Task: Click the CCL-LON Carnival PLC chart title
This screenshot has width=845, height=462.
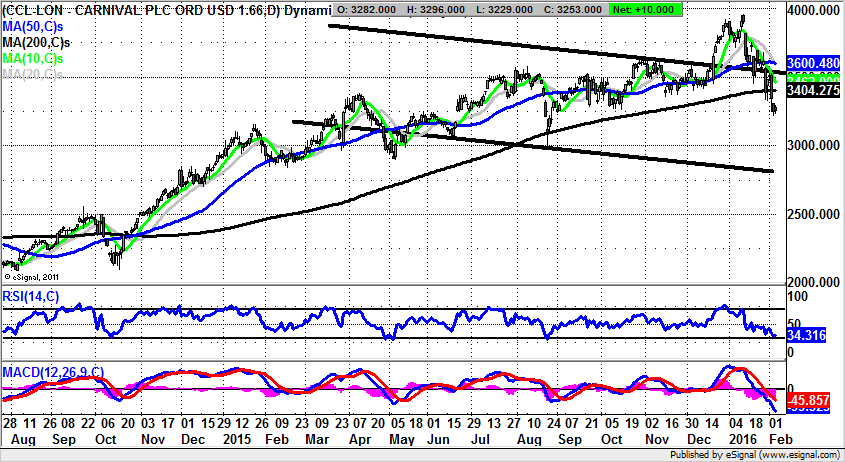Action: [165, 10]
